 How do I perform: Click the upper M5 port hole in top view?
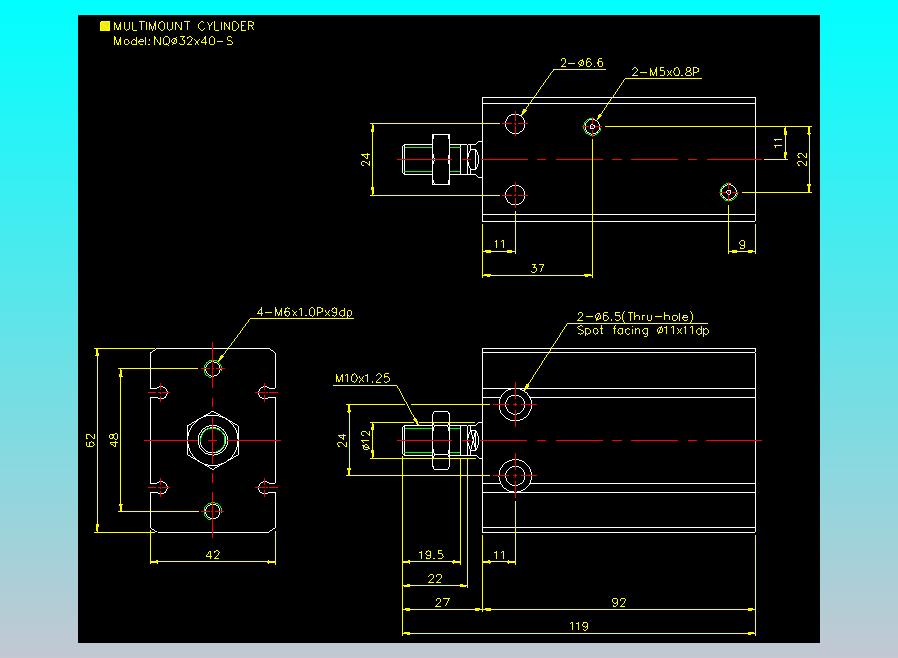pos(592,126)
